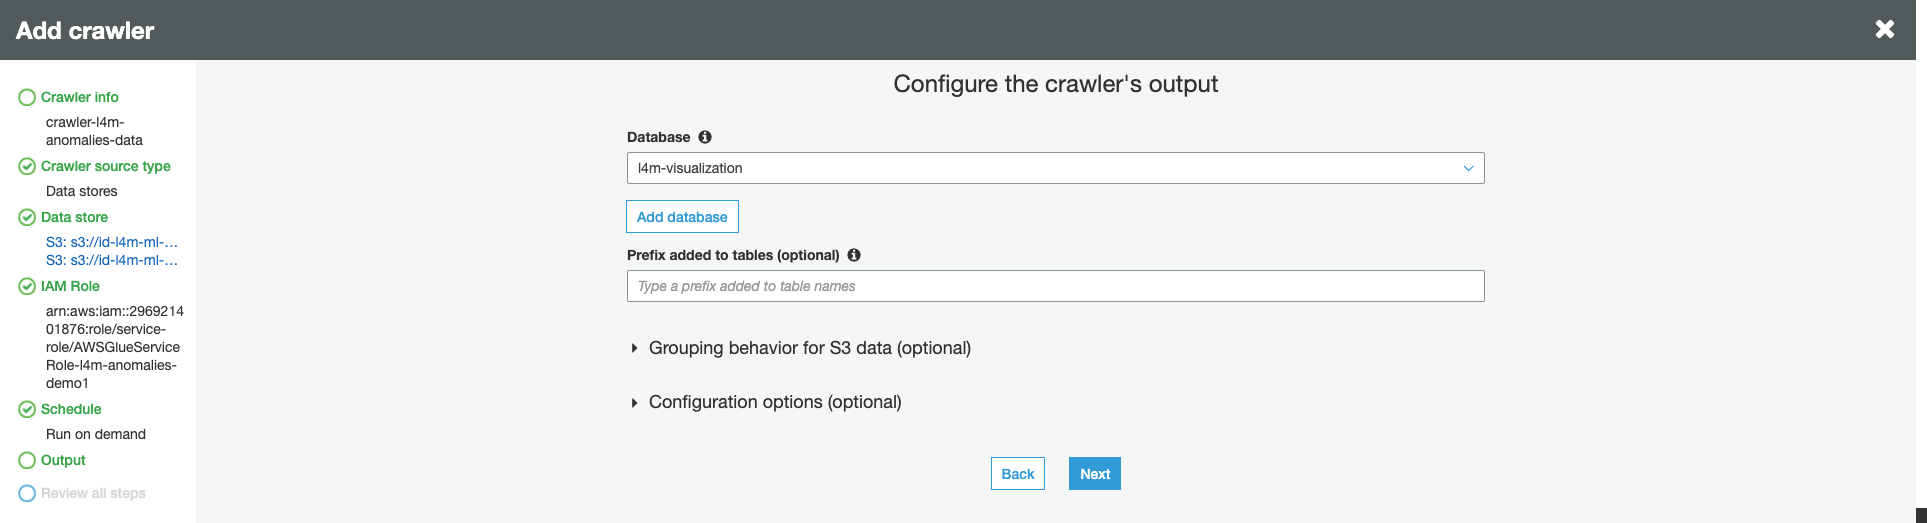Click the IAM Role checkmark icon
Image resolution: width=1927 pixels, height=523 pixels.
[27, 286]
